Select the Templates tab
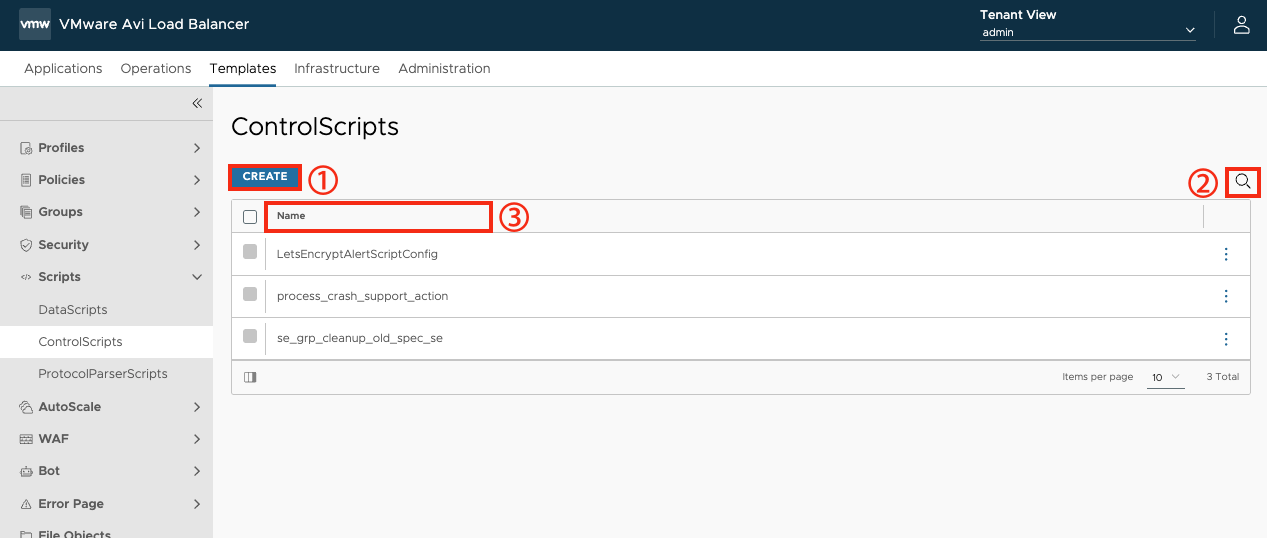The width and height of the screenshot is (1267, 538). (243, 68)
